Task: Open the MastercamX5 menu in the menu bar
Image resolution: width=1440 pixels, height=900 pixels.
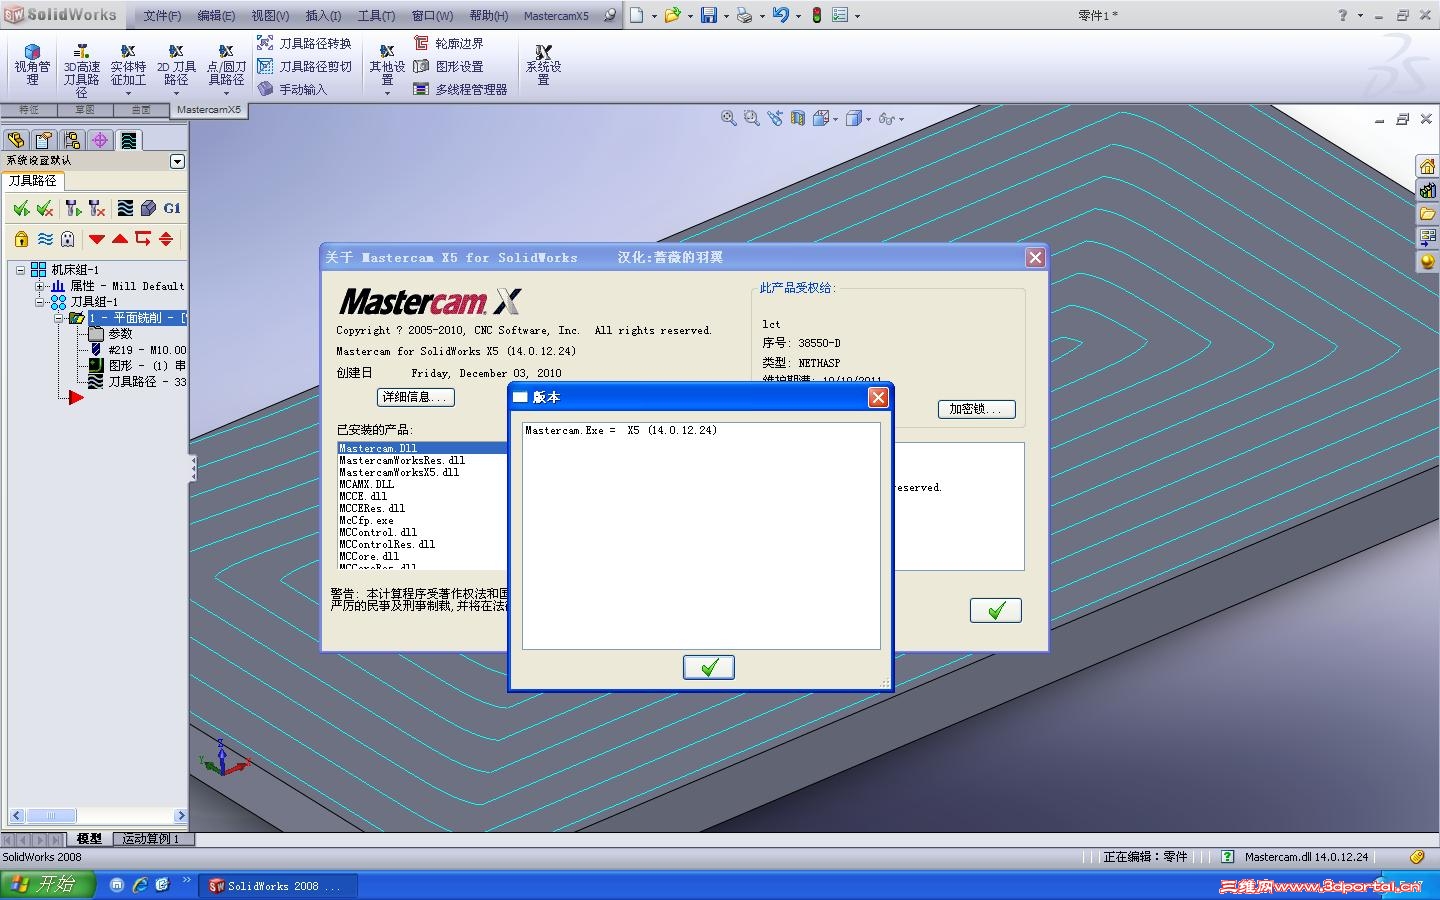Action: [556, 16]
